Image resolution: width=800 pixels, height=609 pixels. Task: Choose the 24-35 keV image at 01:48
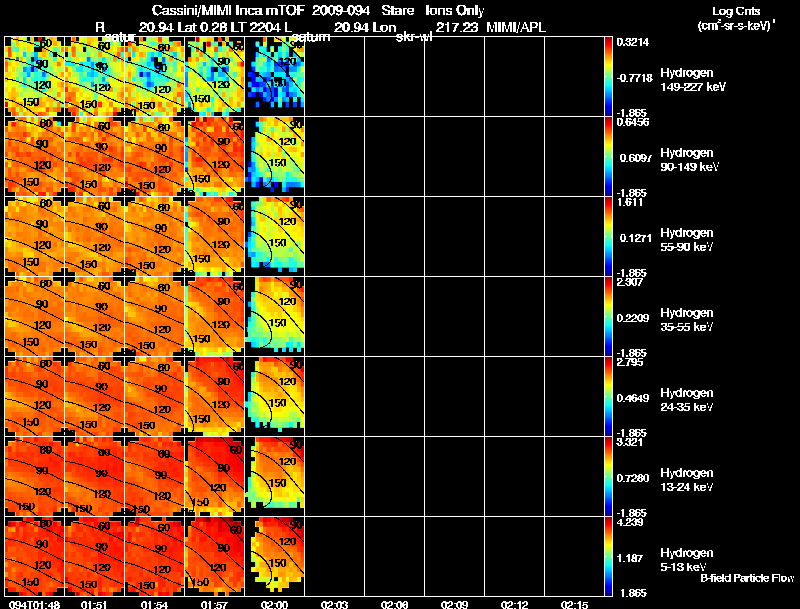[x=34, y=396]
